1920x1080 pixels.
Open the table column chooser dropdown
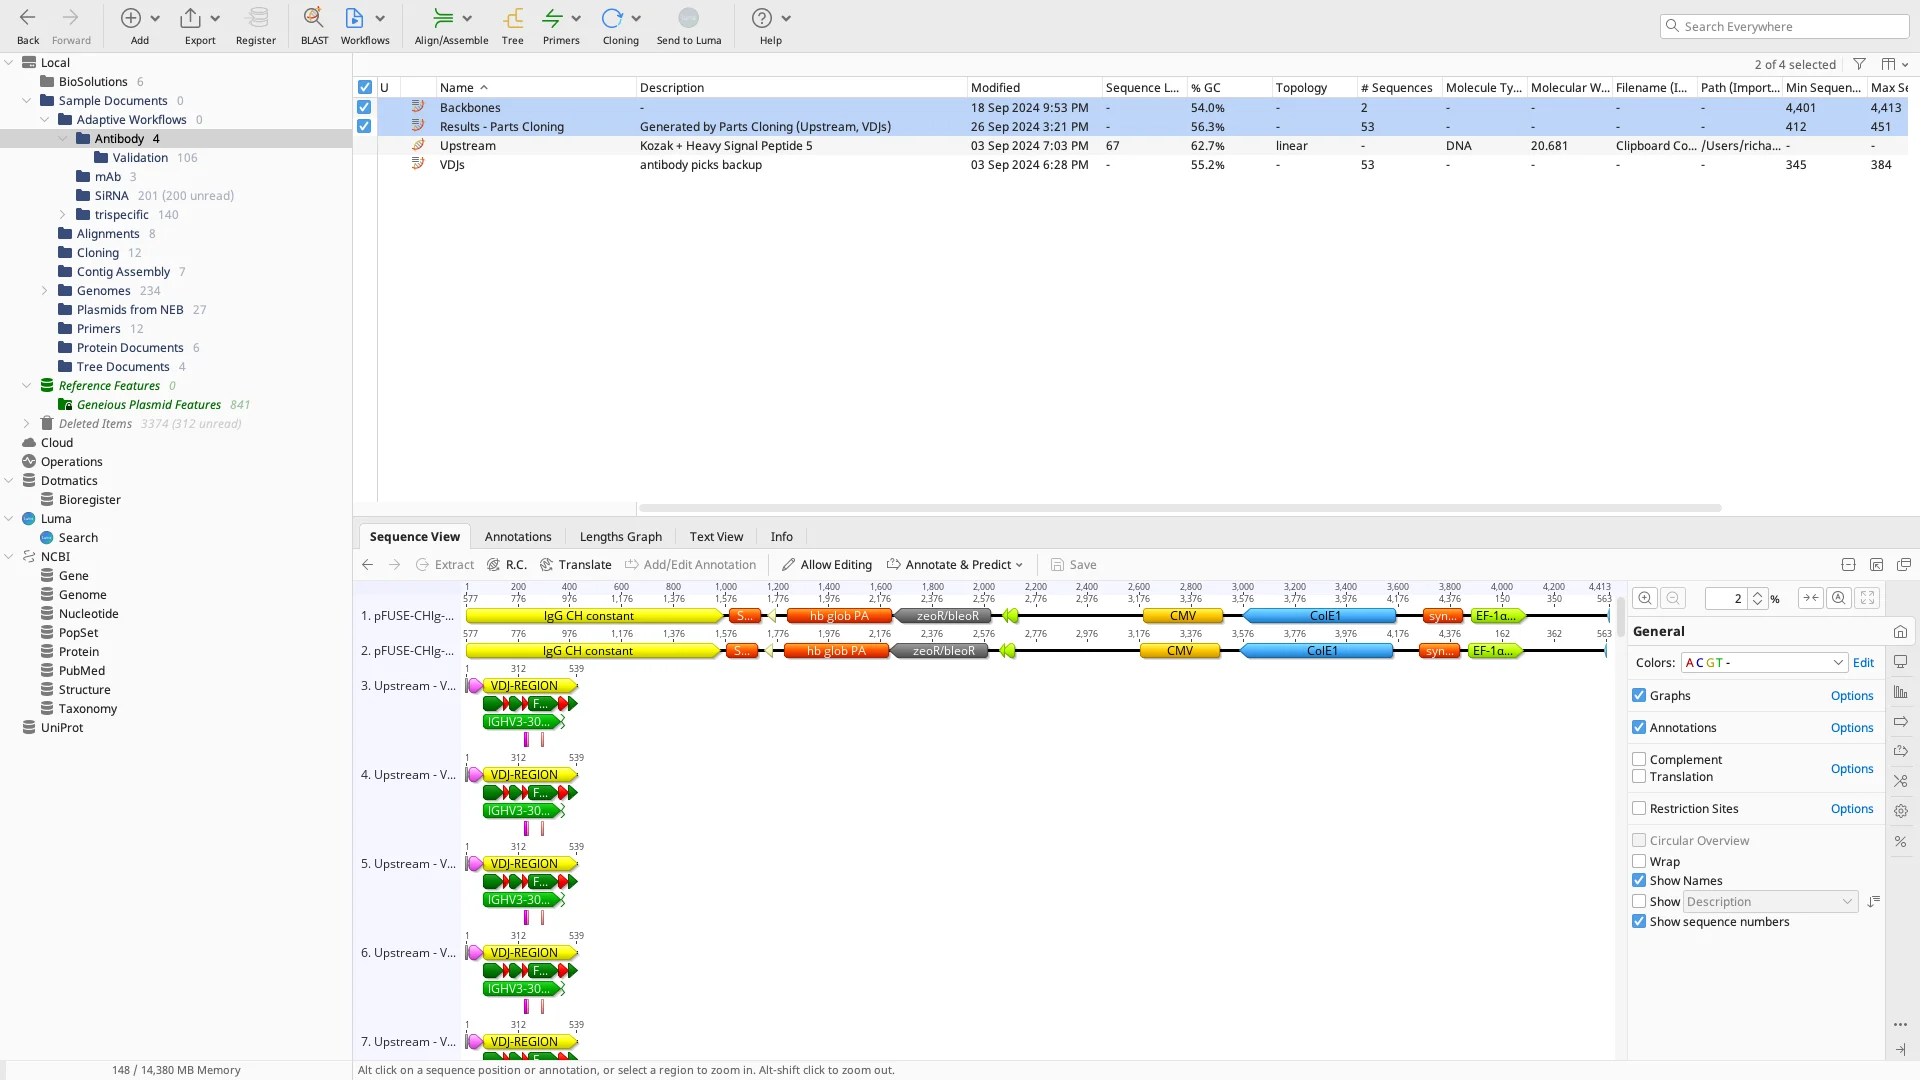pyautogui.click(x=1894, y=64)
